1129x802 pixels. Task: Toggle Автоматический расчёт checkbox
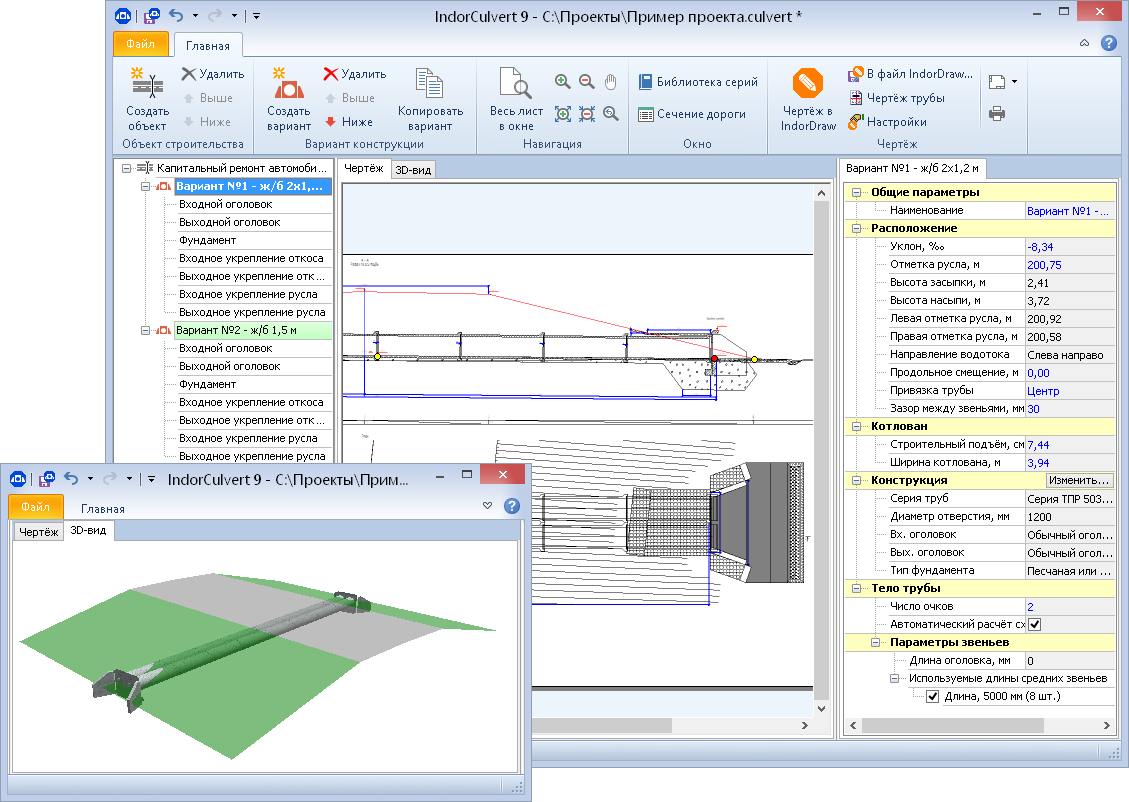click(x=1035, y=624)
